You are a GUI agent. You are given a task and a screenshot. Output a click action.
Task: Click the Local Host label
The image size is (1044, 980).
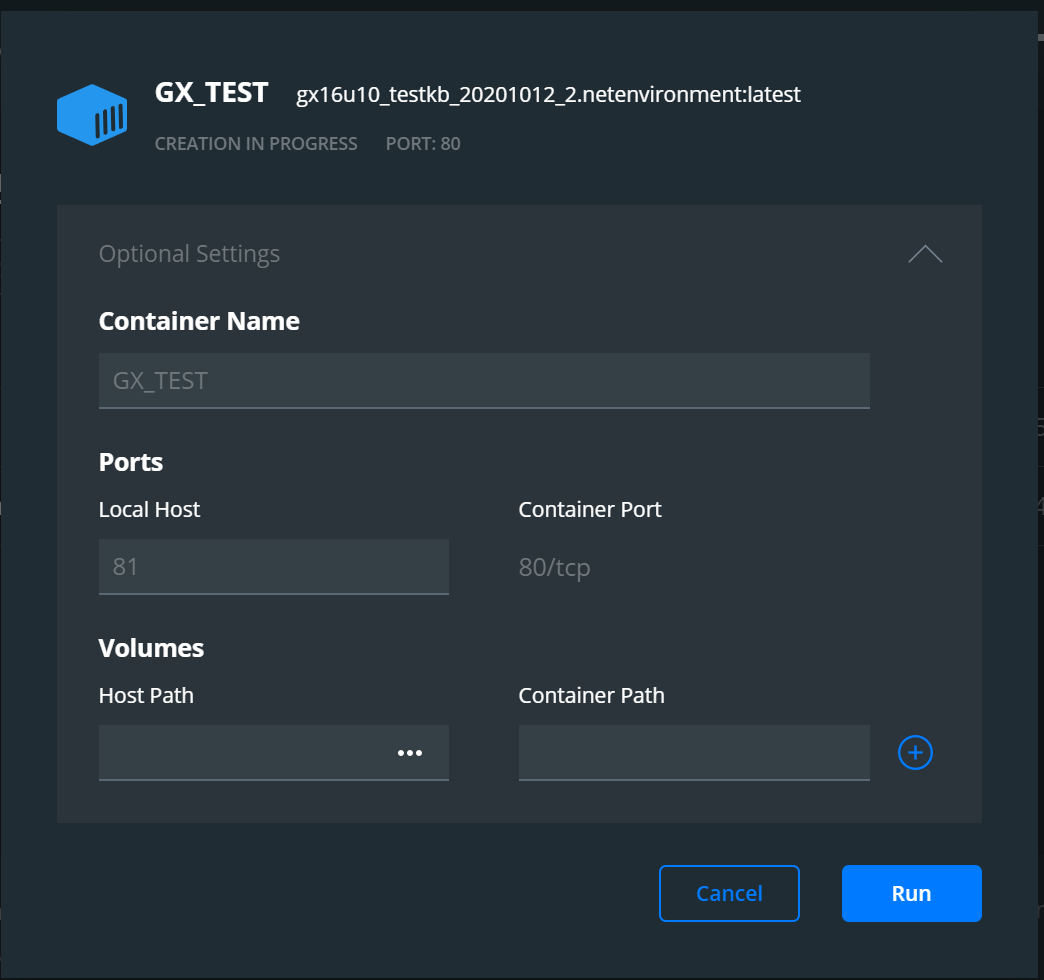pyautogui.click(x=149, y=509)
